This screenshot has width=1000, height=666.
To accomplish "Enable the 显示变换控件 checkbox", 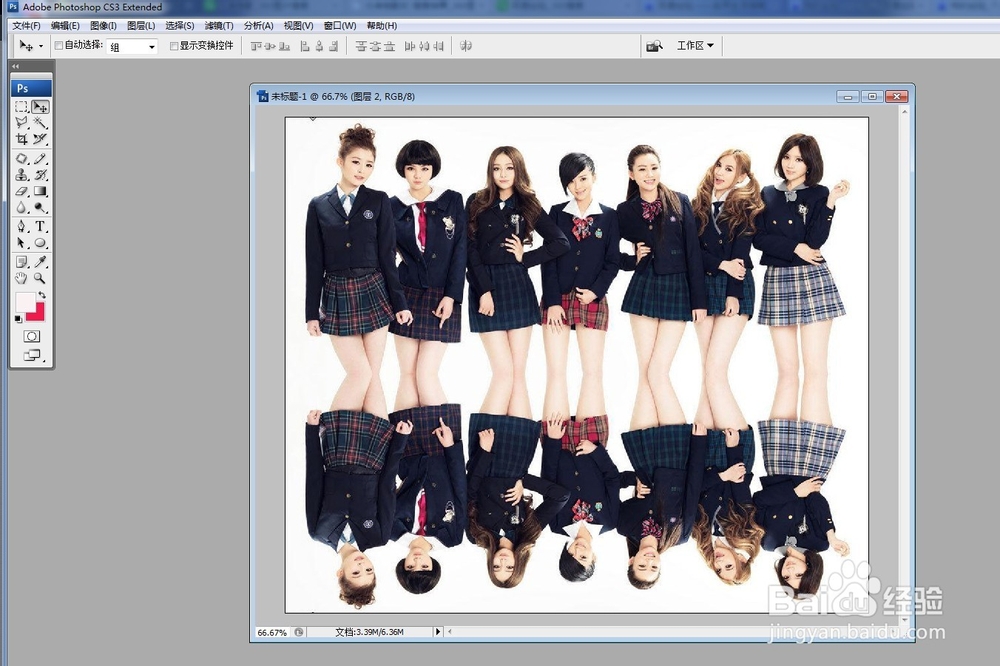I will [173, 46].
